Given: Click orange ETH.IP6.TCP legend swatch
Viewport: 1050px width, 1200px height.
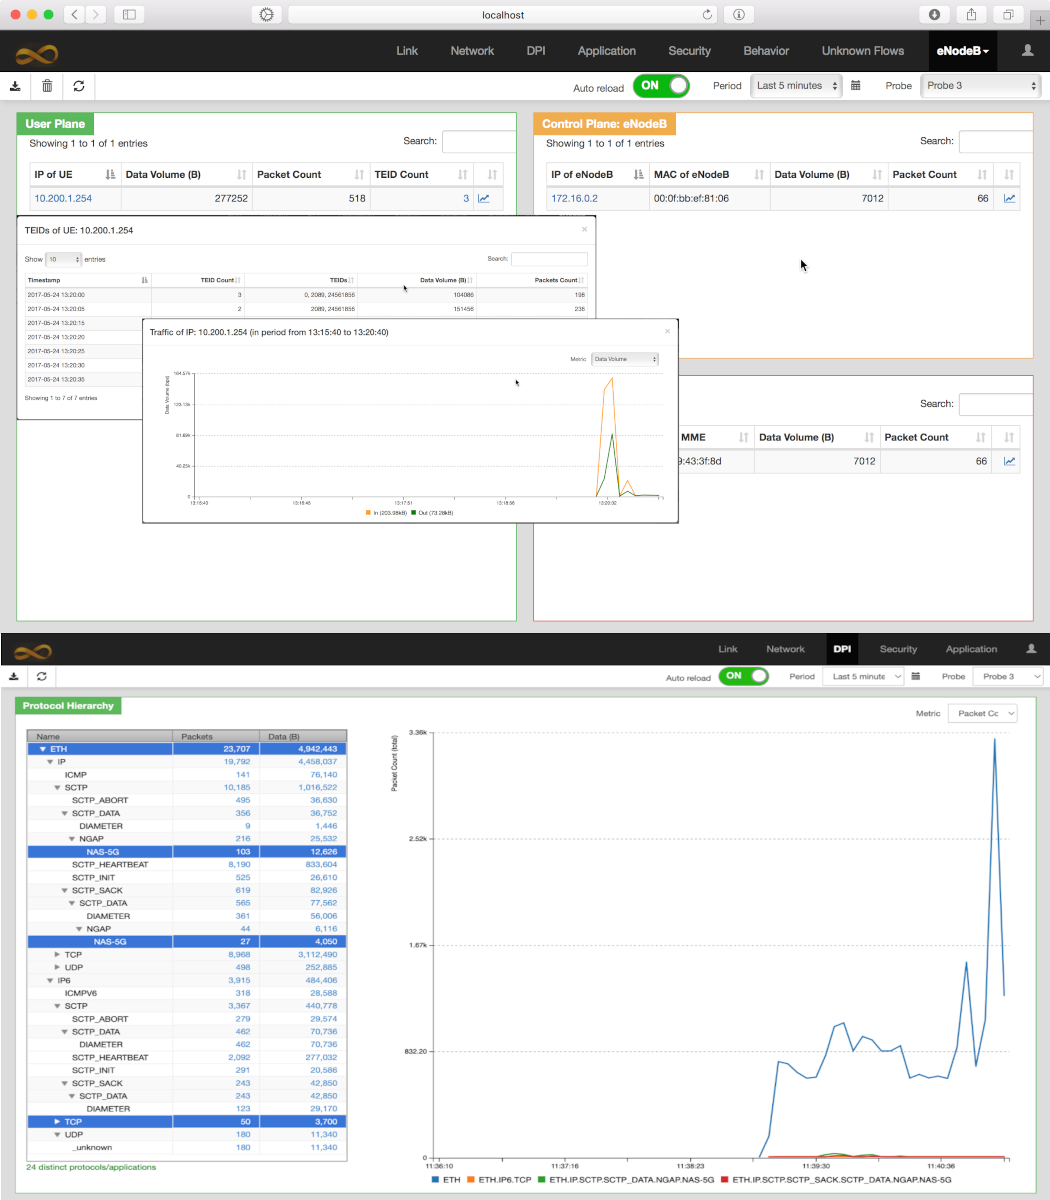Looking at the screenshot, I should pyautogui.click(x=470, y=1181).
